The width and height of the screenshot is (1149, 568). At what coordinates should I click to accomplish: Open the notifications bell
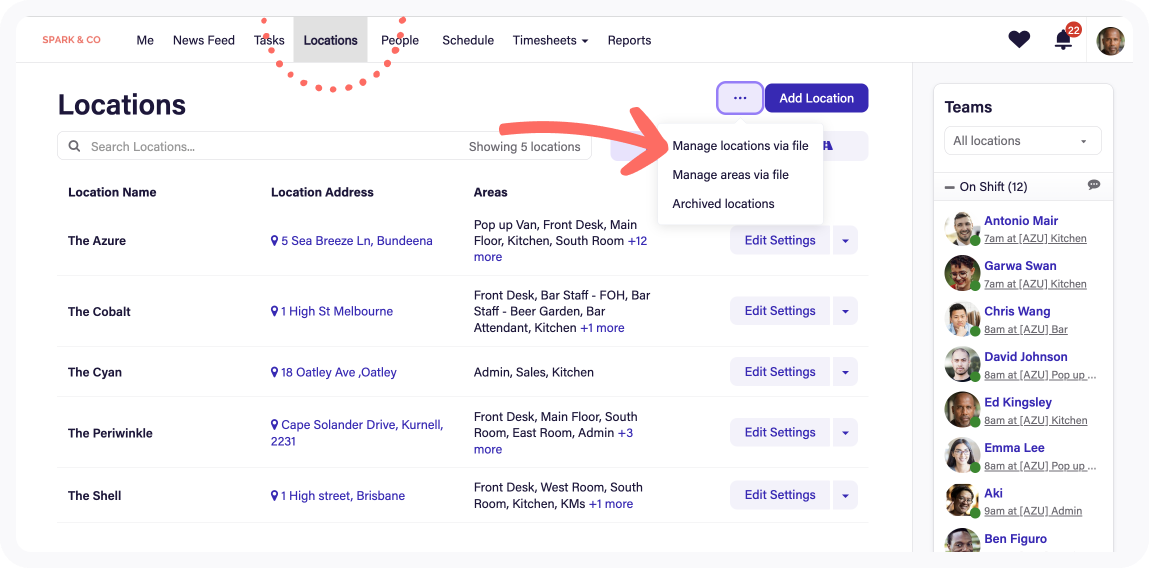click(x=1063, y=40)
